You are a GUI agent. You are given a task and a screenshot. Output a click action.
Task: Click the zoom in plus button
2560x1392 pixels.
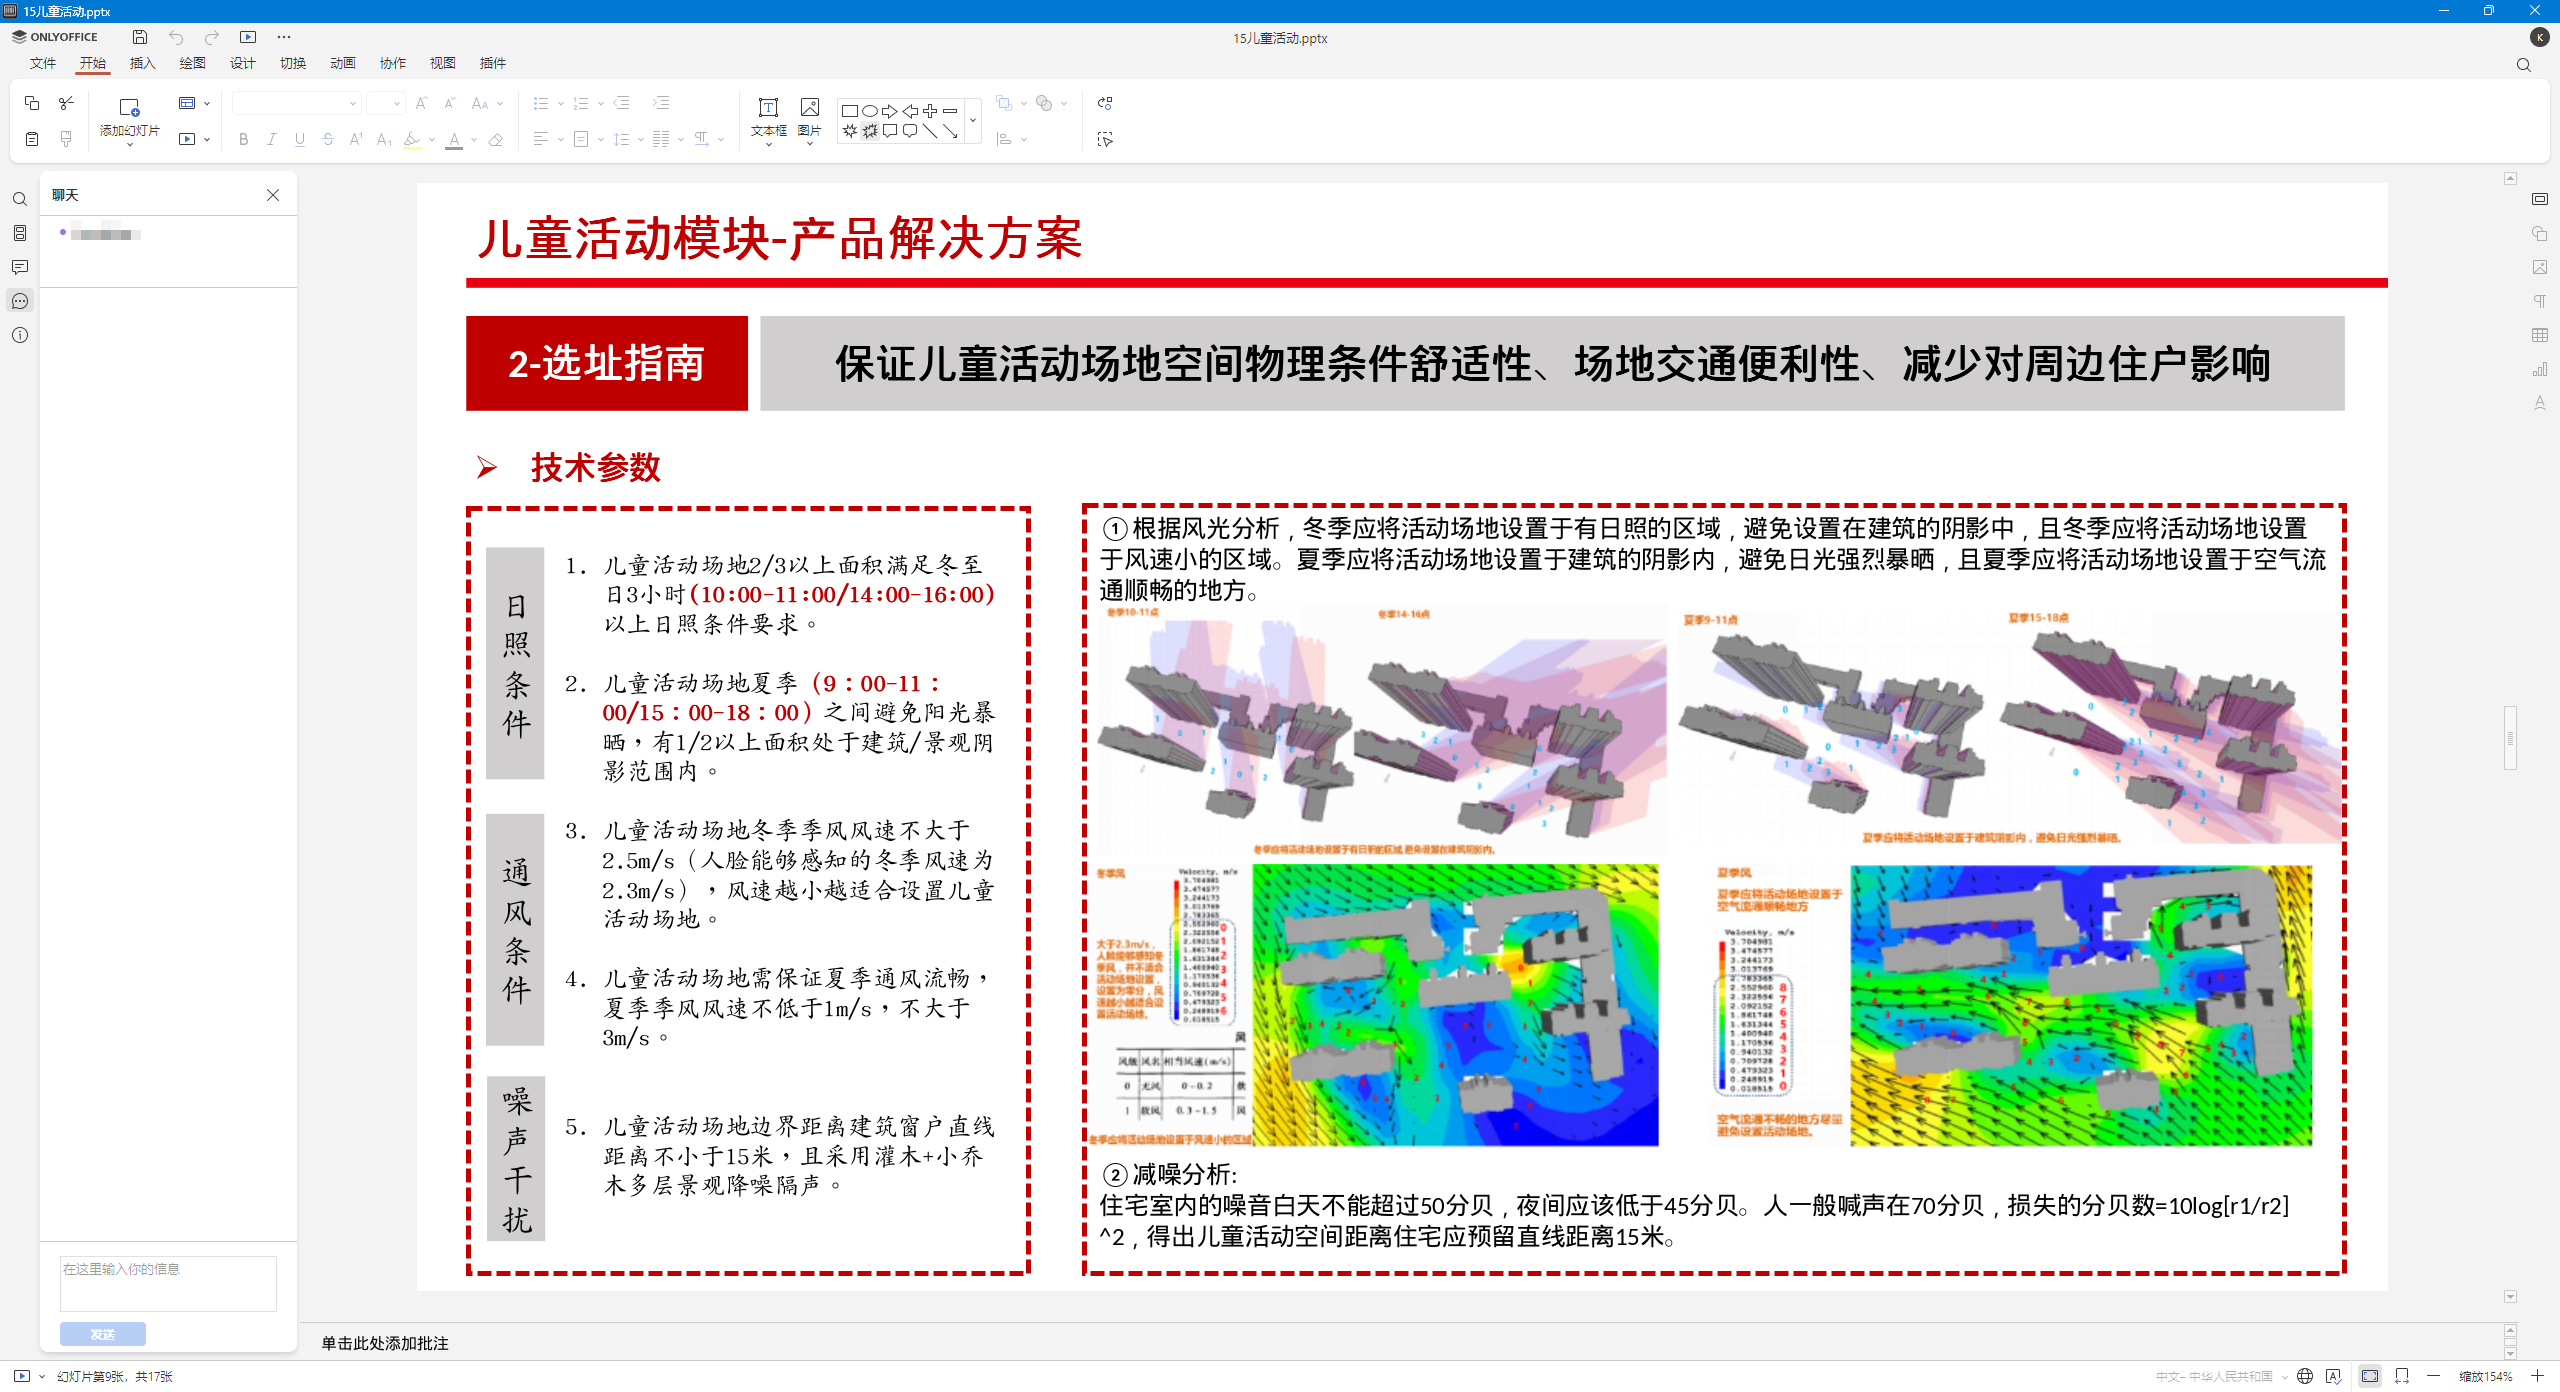(x=2537, y=1376)
